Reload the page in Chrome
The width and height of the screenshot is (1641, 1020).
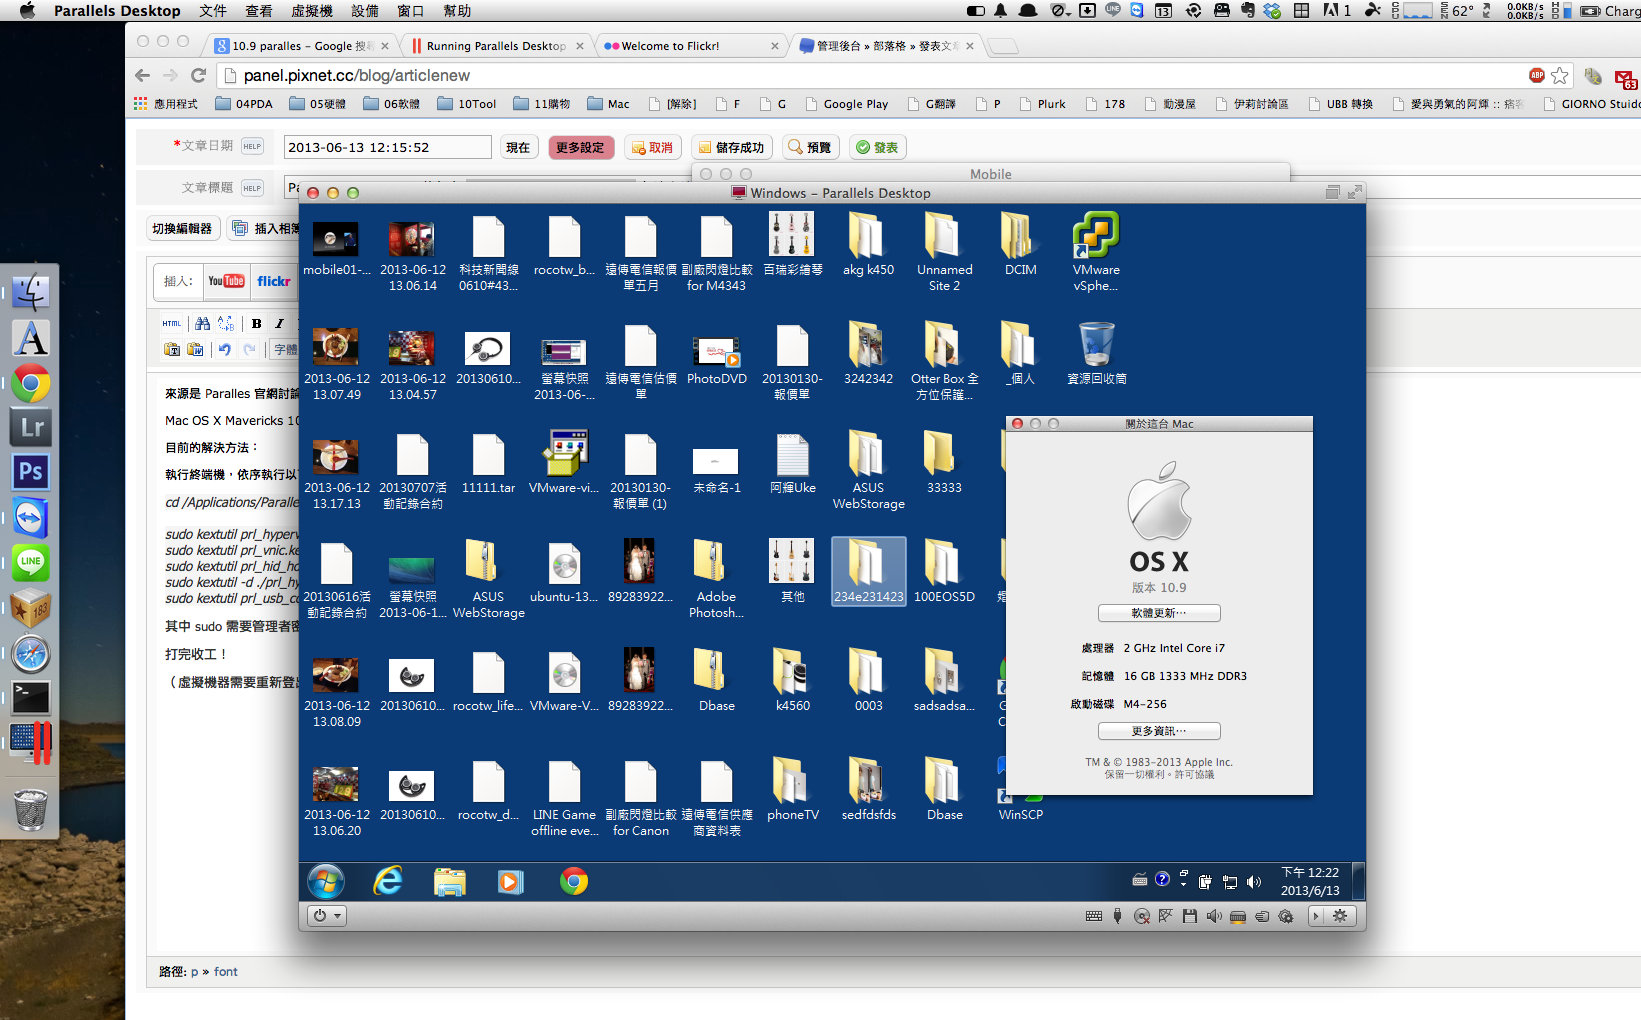coord(198,75)
